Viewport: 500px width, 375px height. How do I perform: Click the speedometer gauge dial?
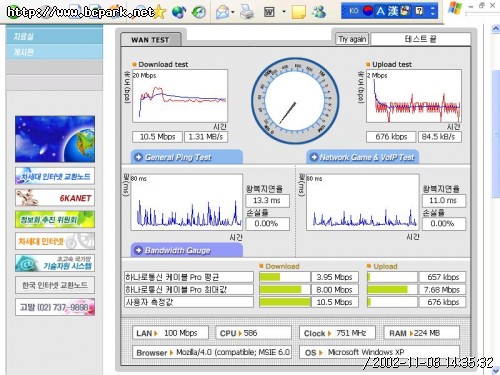(x=295, y=101)
